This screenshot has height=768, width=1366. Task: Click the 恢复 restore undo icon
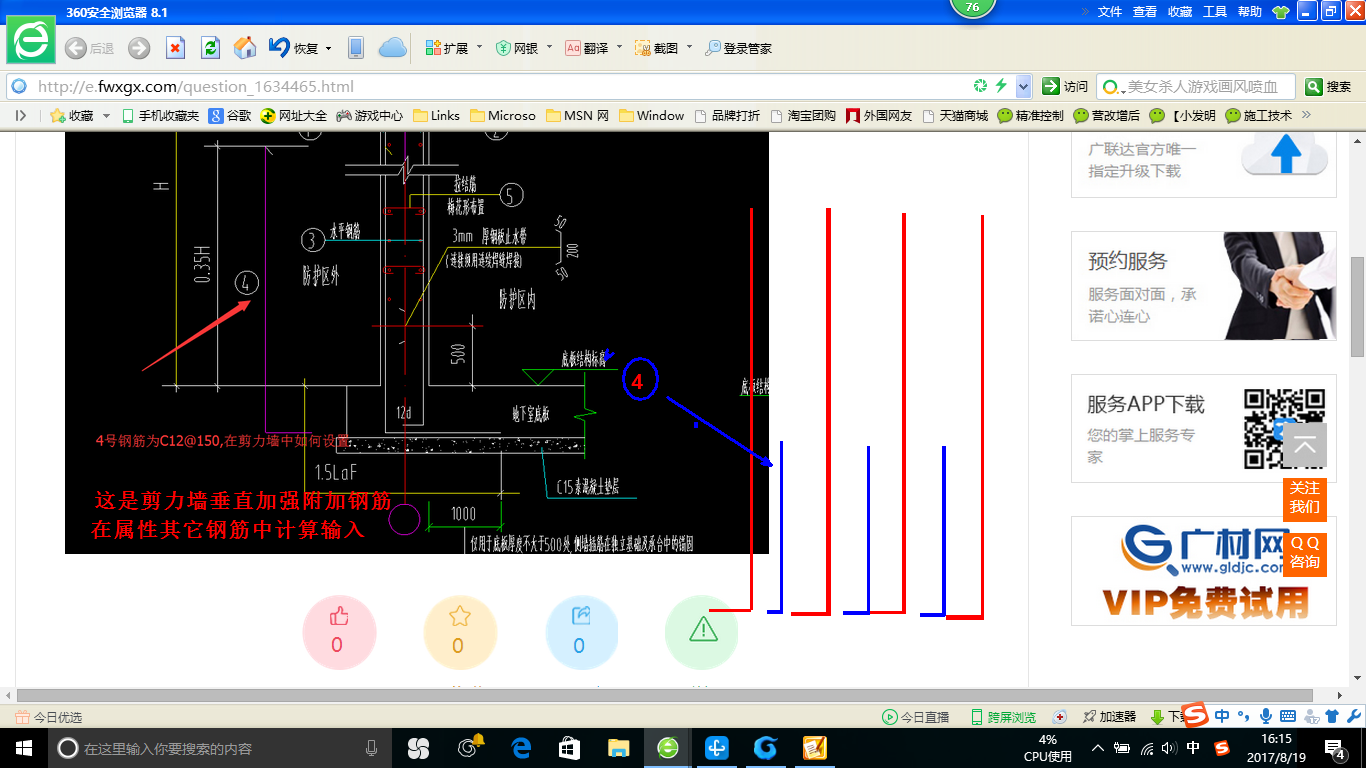pyautogui.click(x=279, y=47)
